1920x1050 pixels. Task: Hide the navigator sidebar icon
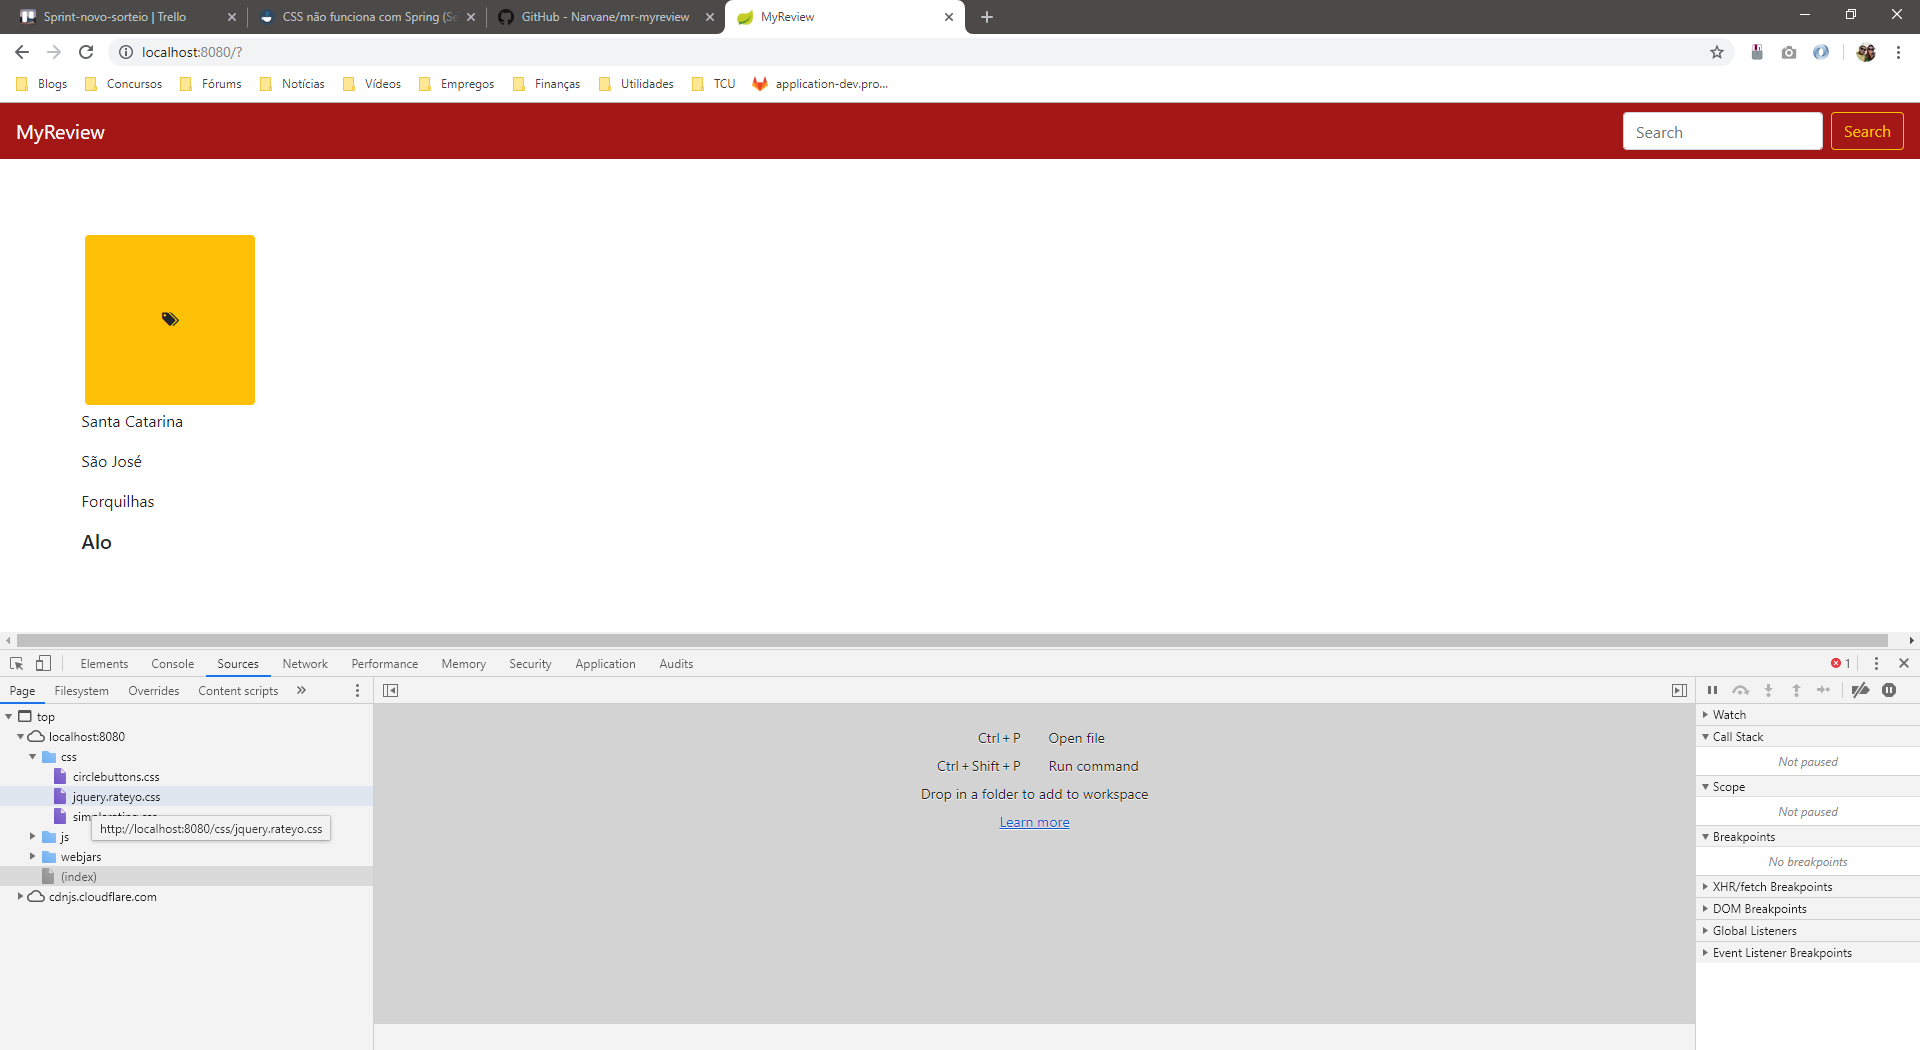click(391, 691)
